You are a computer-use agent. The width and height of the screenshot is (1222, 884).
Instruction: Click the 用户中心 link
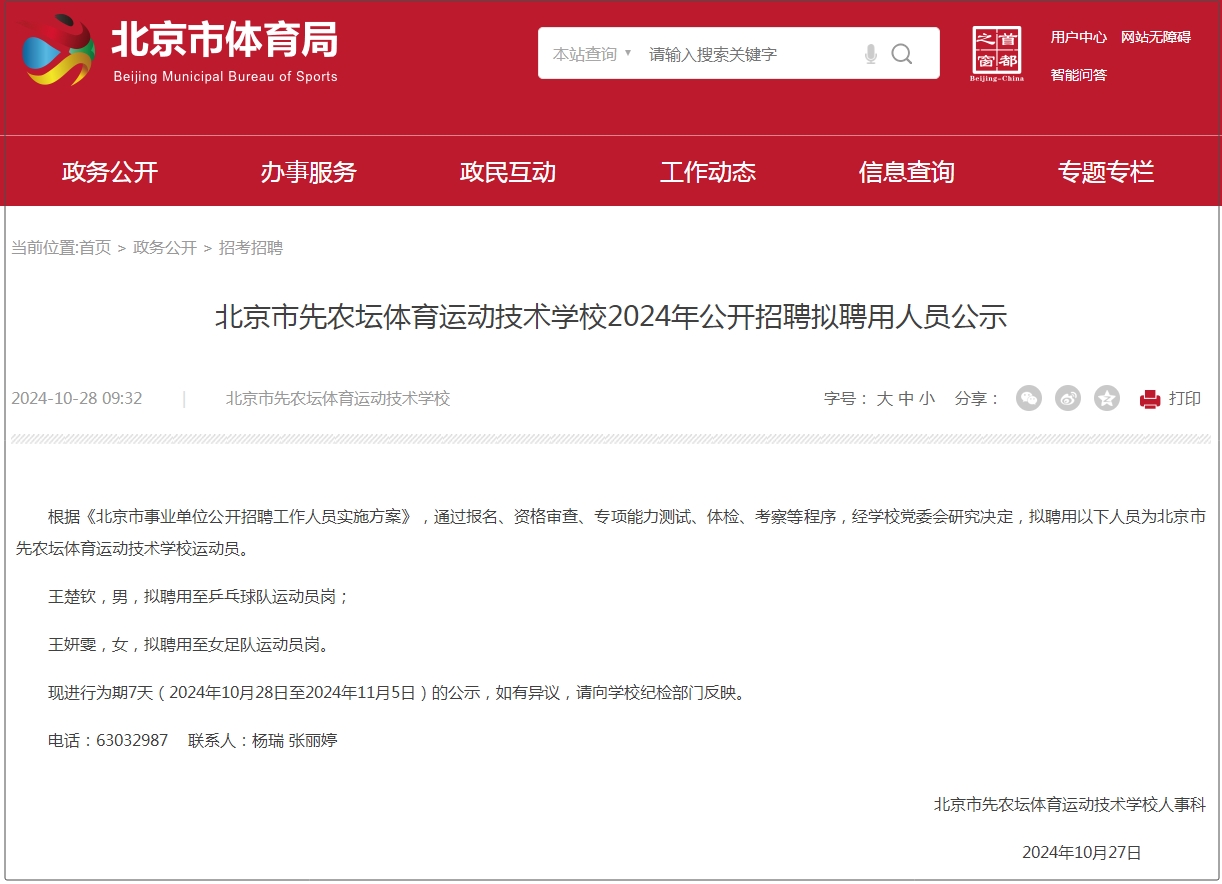click(x=1078, y=37)
